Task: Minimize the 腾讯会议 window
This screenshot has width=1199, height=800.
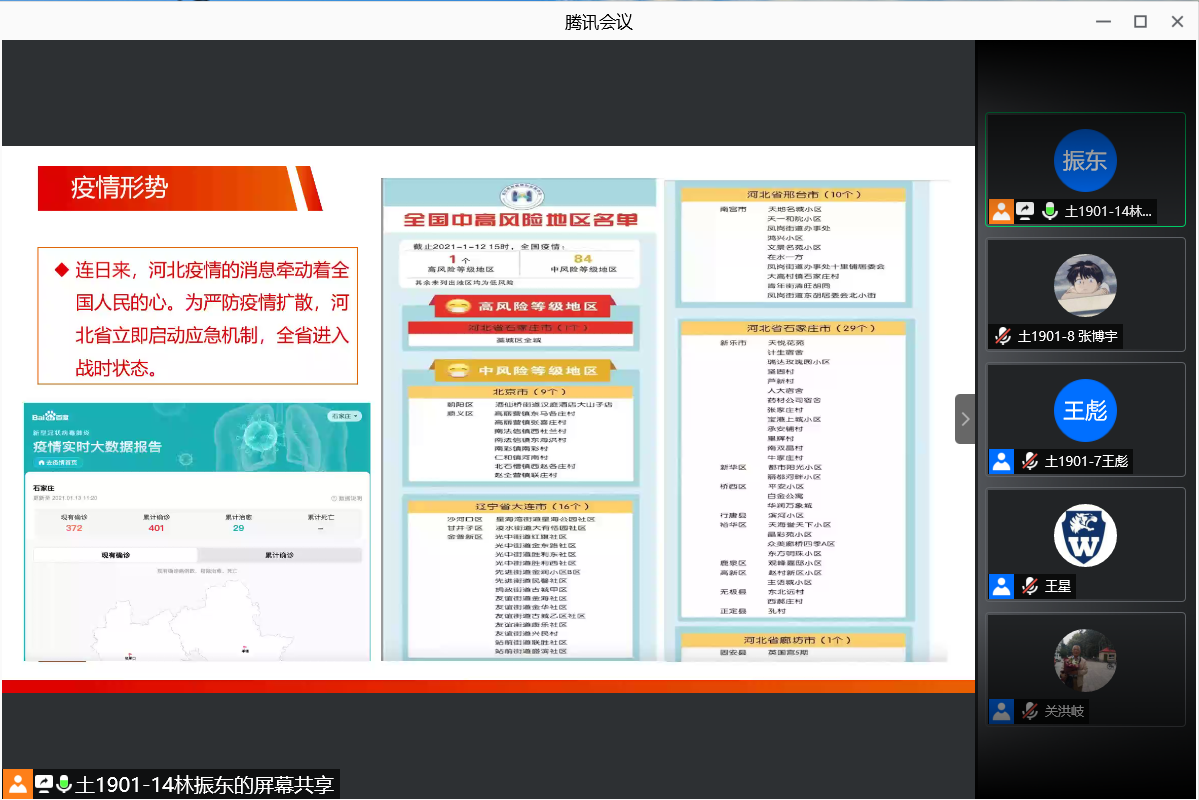Action: [x=1103, y=21]
